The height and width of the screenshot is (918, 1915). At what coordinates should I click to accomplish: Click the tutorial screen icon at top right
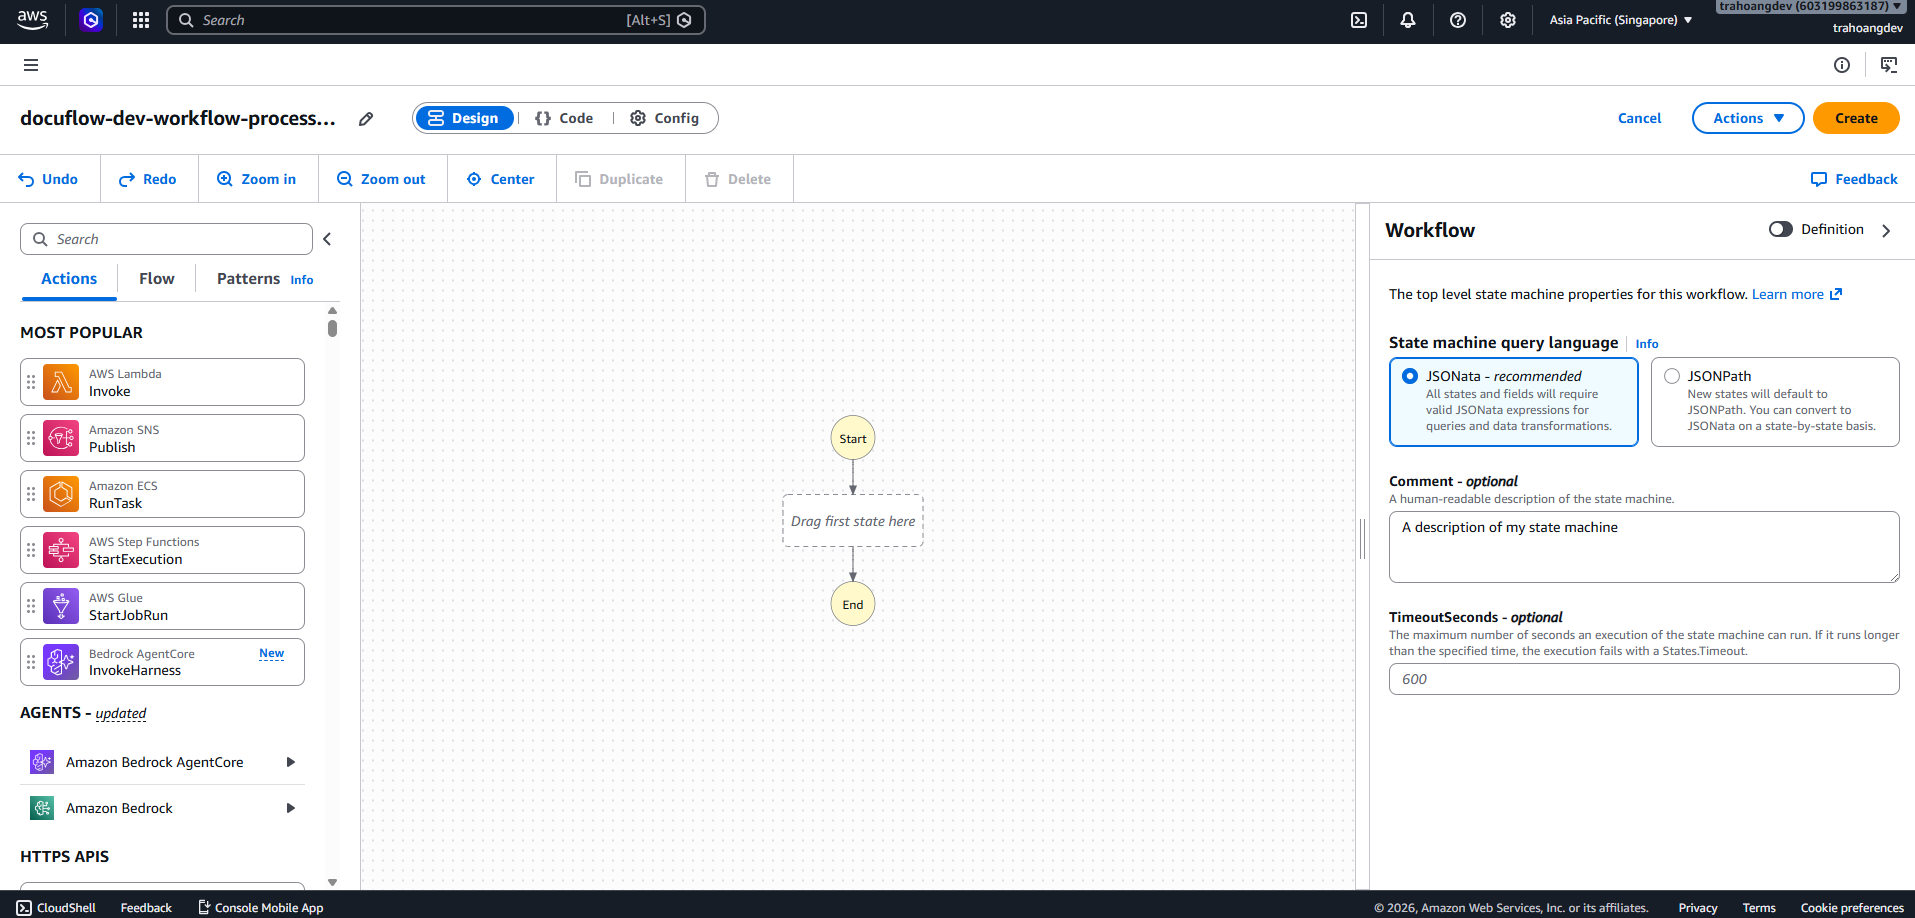pos(1889,65)
